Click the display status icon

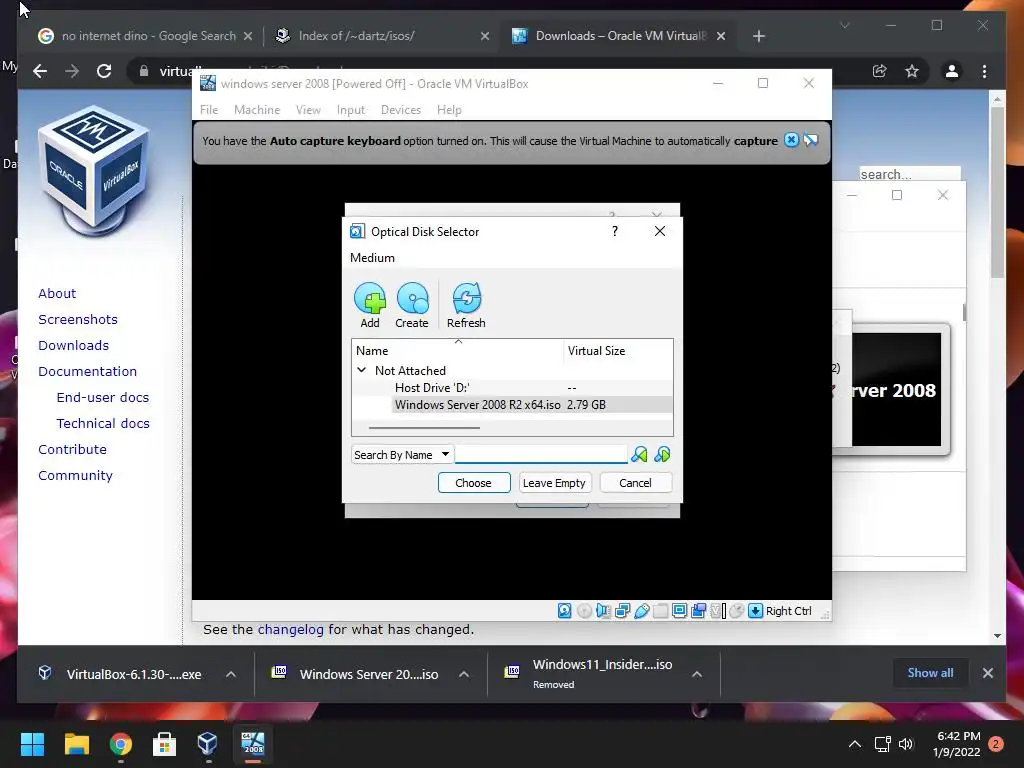click(x=679, y=611)
